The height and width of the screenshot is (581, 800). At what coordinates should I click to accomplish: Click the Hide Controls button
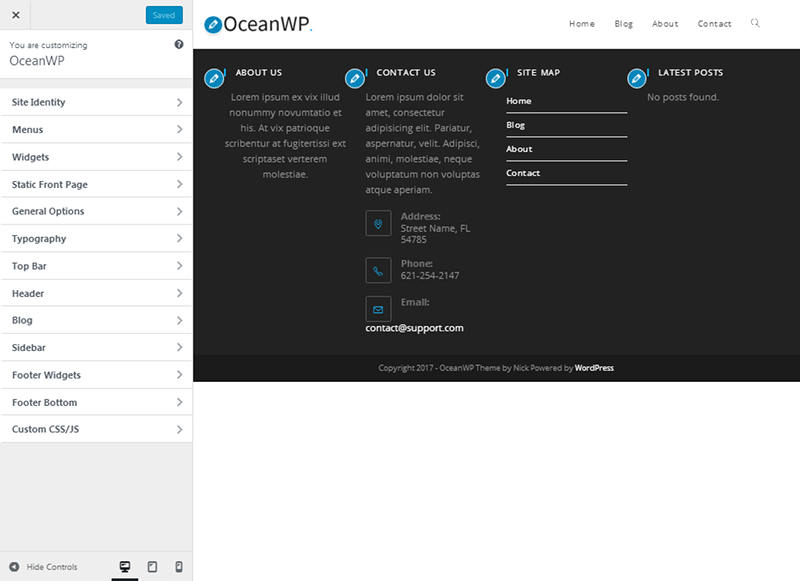pyautogui.click(x=43, y=567)
